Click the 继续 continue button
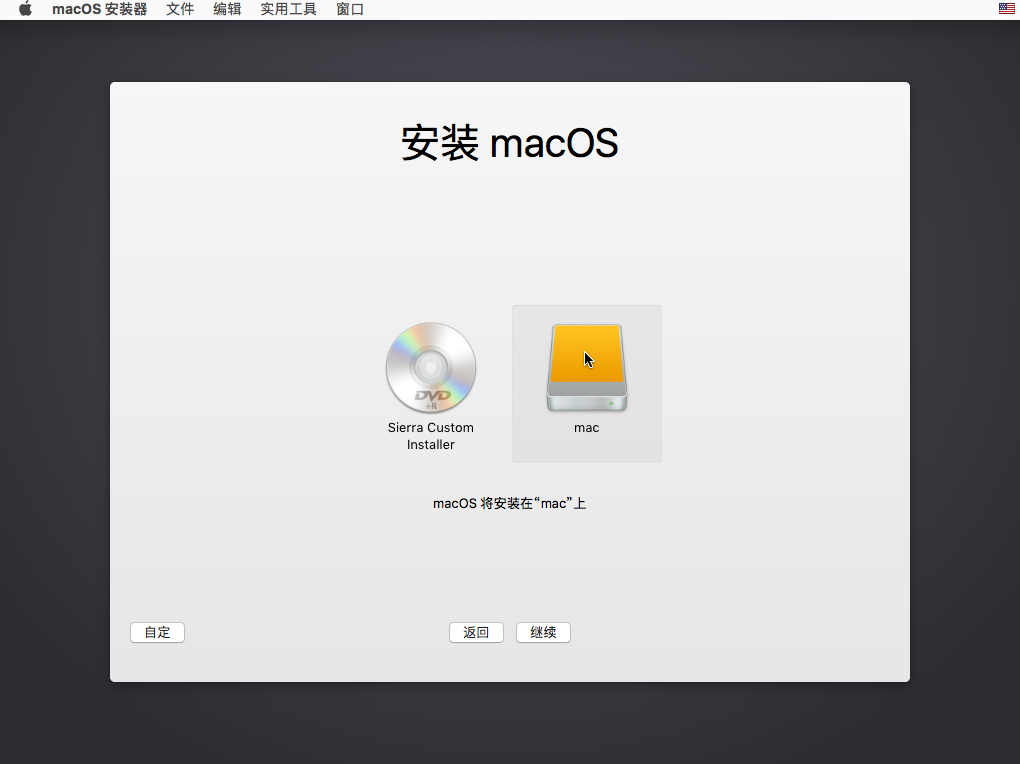1020x764 pixels. click(x=543, y=633)
